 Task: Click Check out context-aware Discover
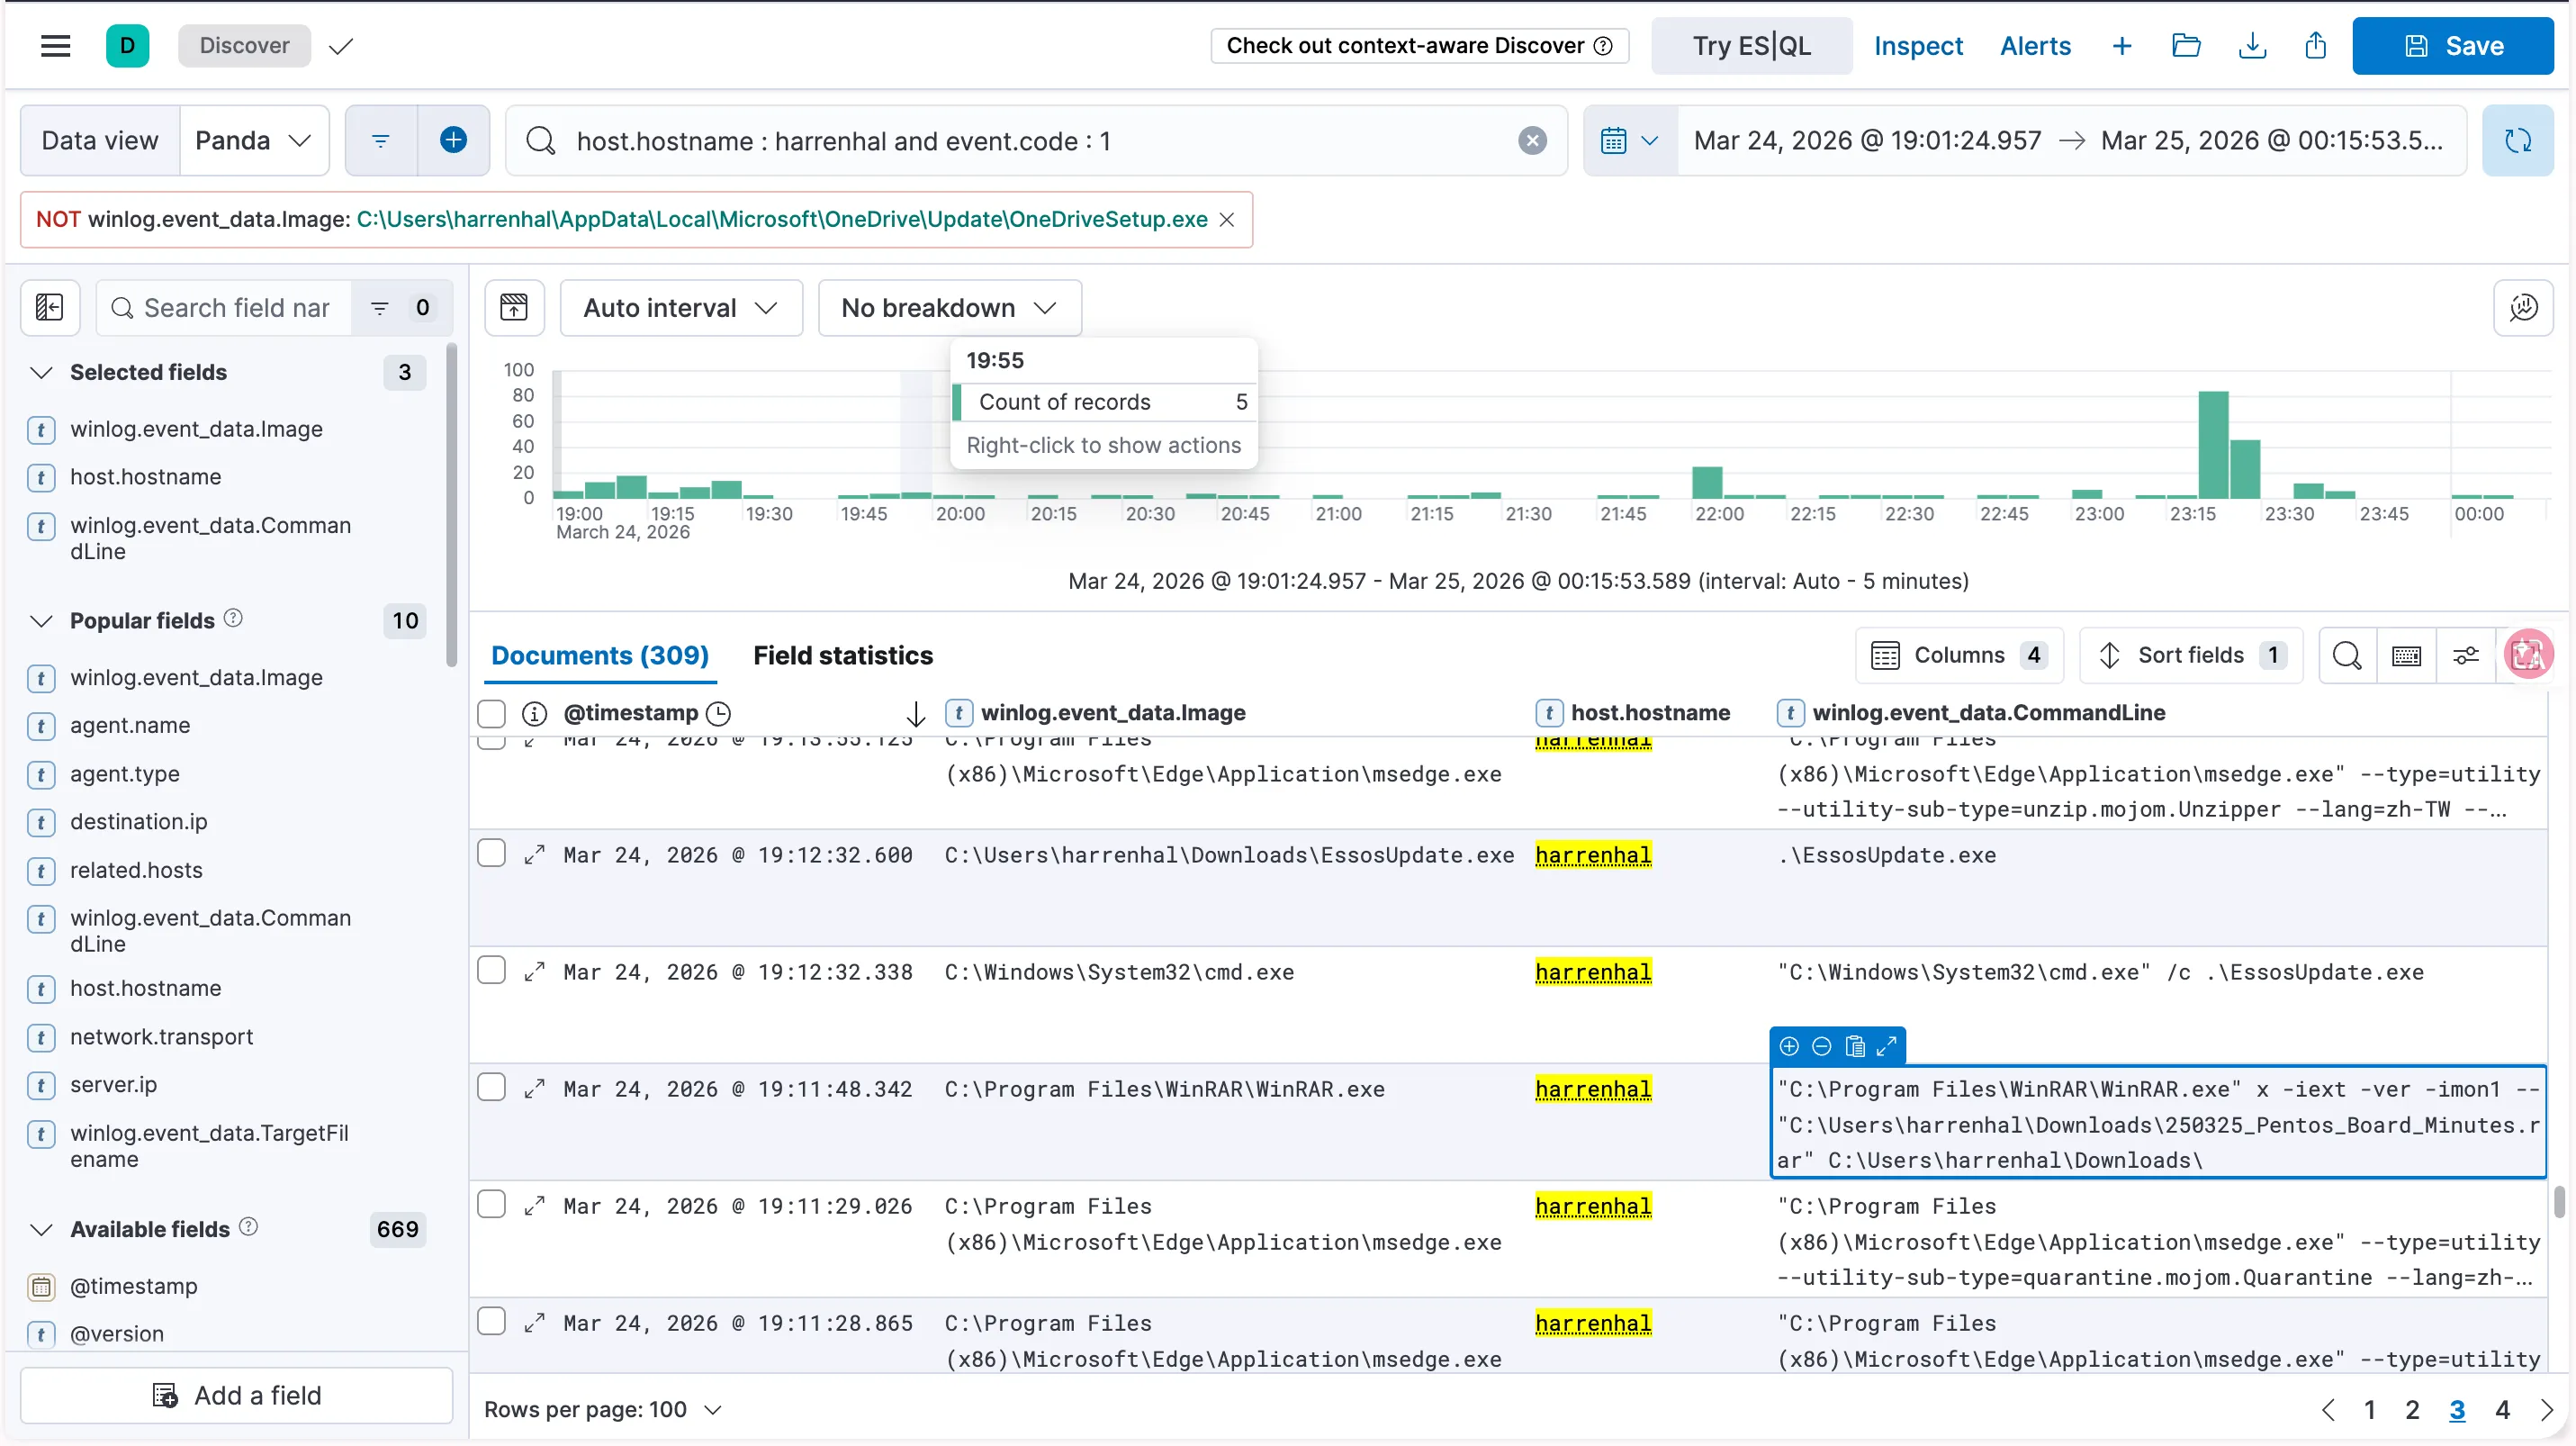pyautogui.click(x=1419, y=46)
